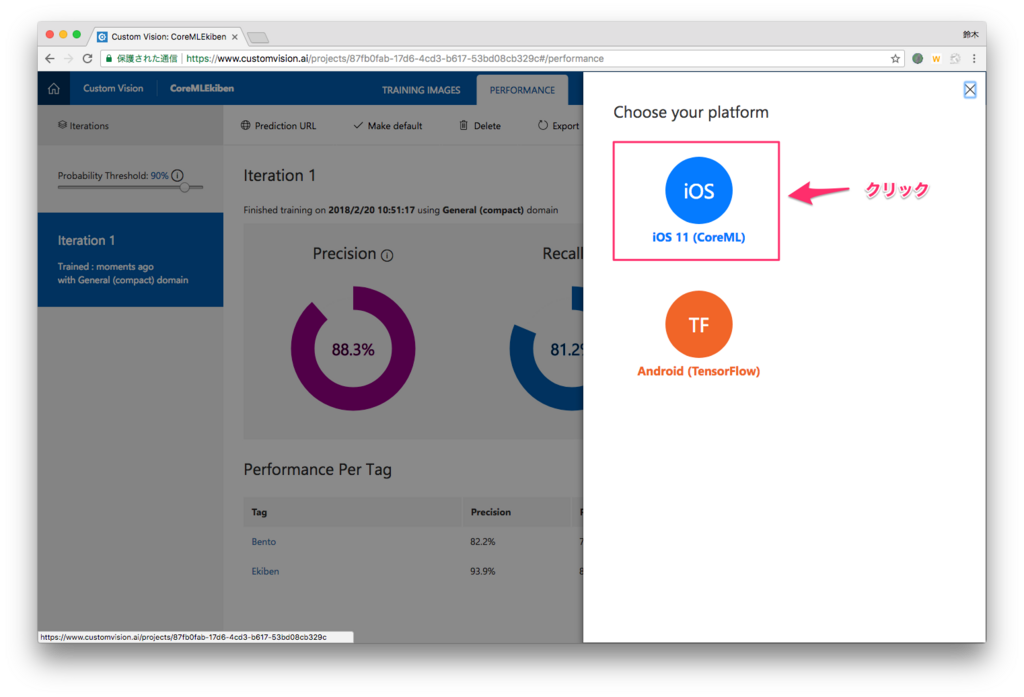The width and height of the screenshot is (1024, 697).
Task: Click the yellow W extension icon
Action: click(x=936, y=59)
